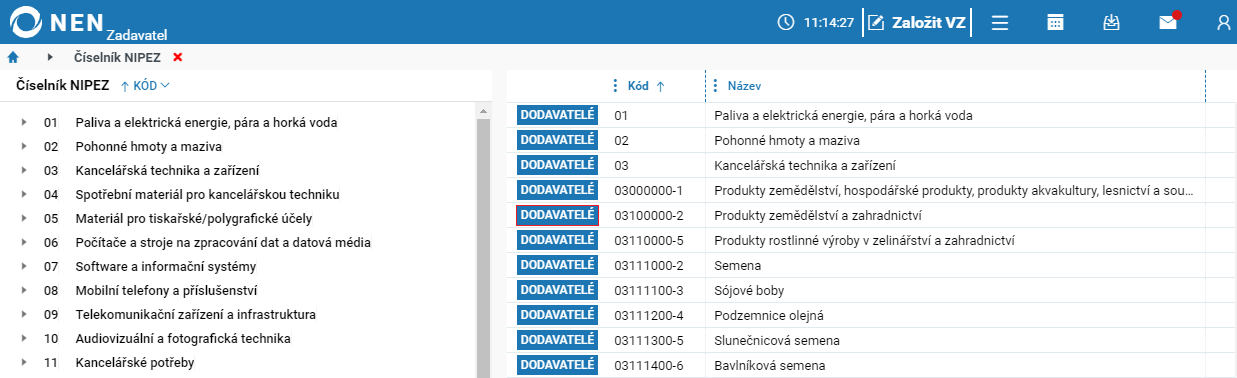Open the KÓD sort dropdown in tree panel
This screenshot has width=1237, height=378.
(x=145, y=86)
